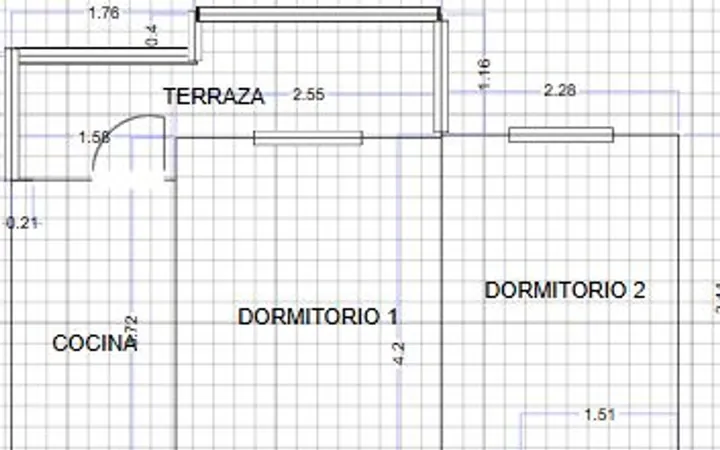Image resolution: width=720 pixels, height=450 pixels.
Task: Select the vertical 1.16 dimension text
Action: pyautogui.click(x=484, y=74)
